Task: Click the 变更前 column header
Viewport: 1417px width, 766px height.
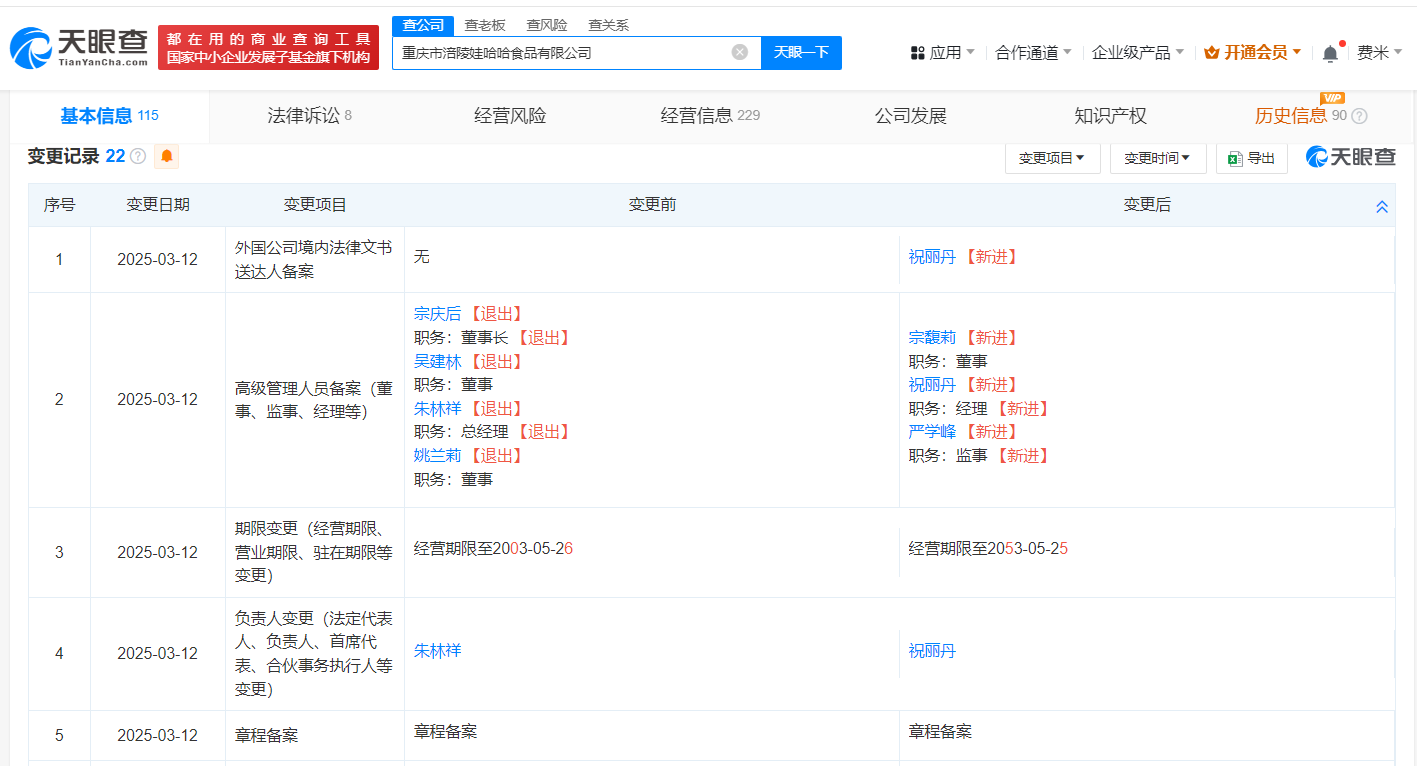Action: pyautogui.click(x=652, y=205)
